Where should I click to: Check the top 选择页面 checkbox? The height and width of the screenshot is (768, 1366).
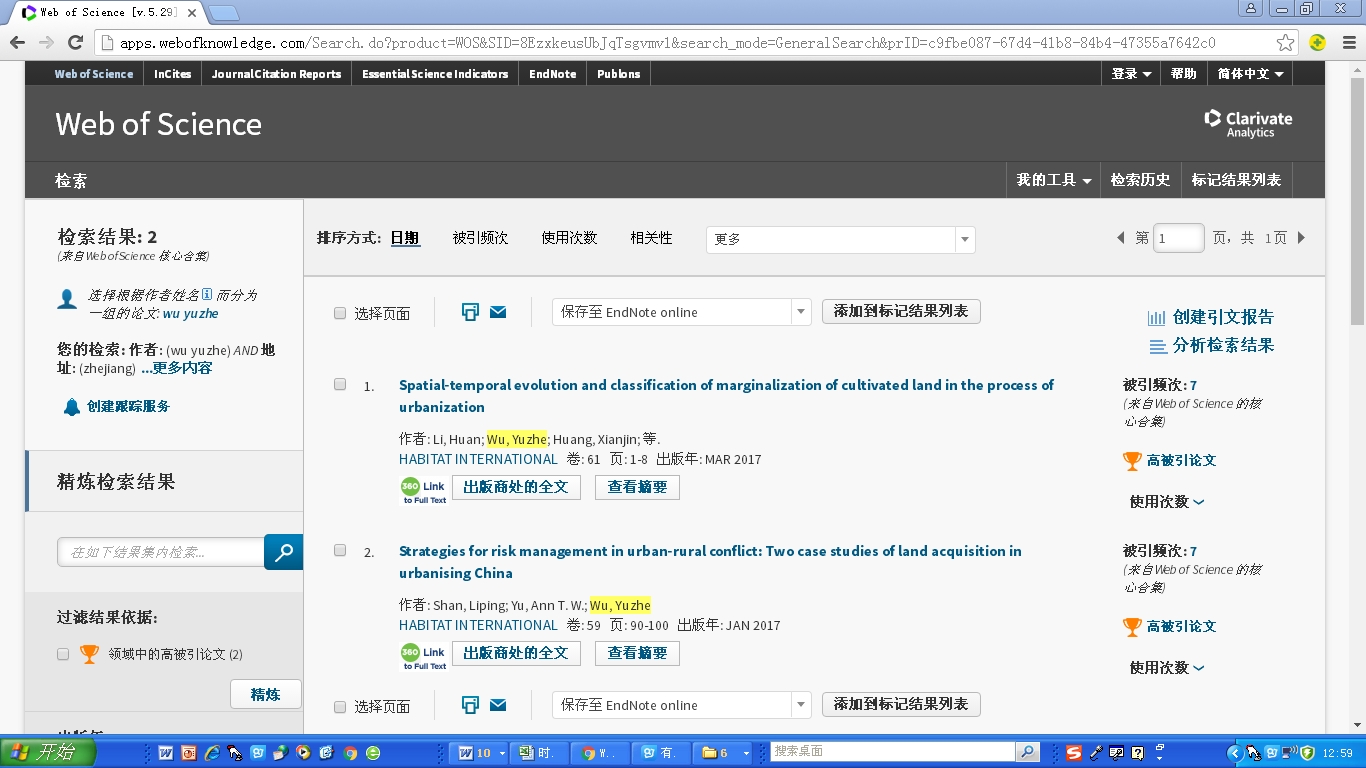pos(340,313)
